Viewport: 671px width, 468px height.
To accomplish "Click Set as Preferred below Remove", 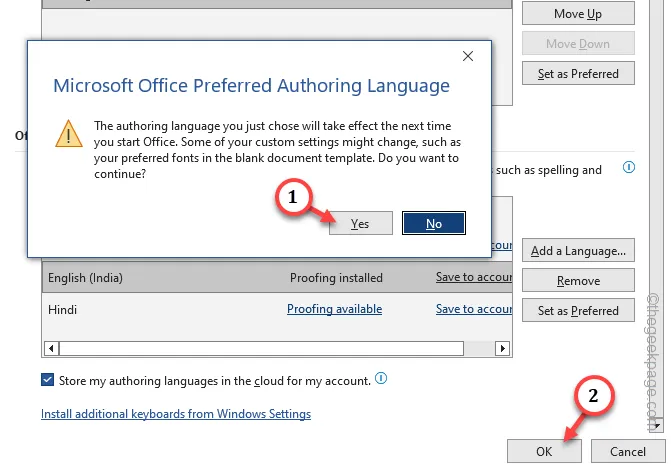I will click(578, 310).
